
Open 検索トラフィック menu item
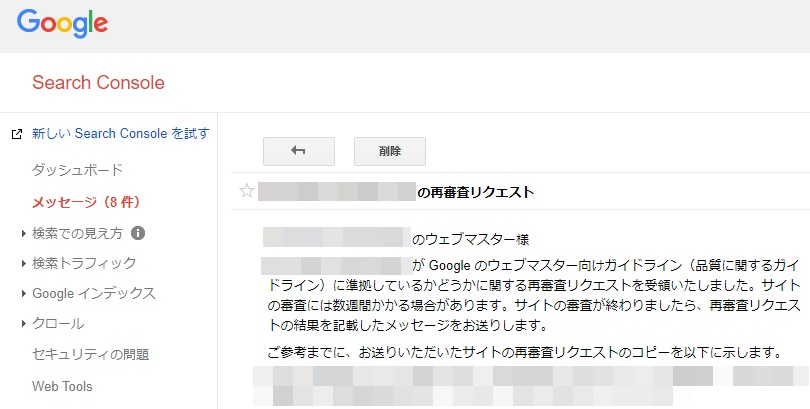(84, 263)
